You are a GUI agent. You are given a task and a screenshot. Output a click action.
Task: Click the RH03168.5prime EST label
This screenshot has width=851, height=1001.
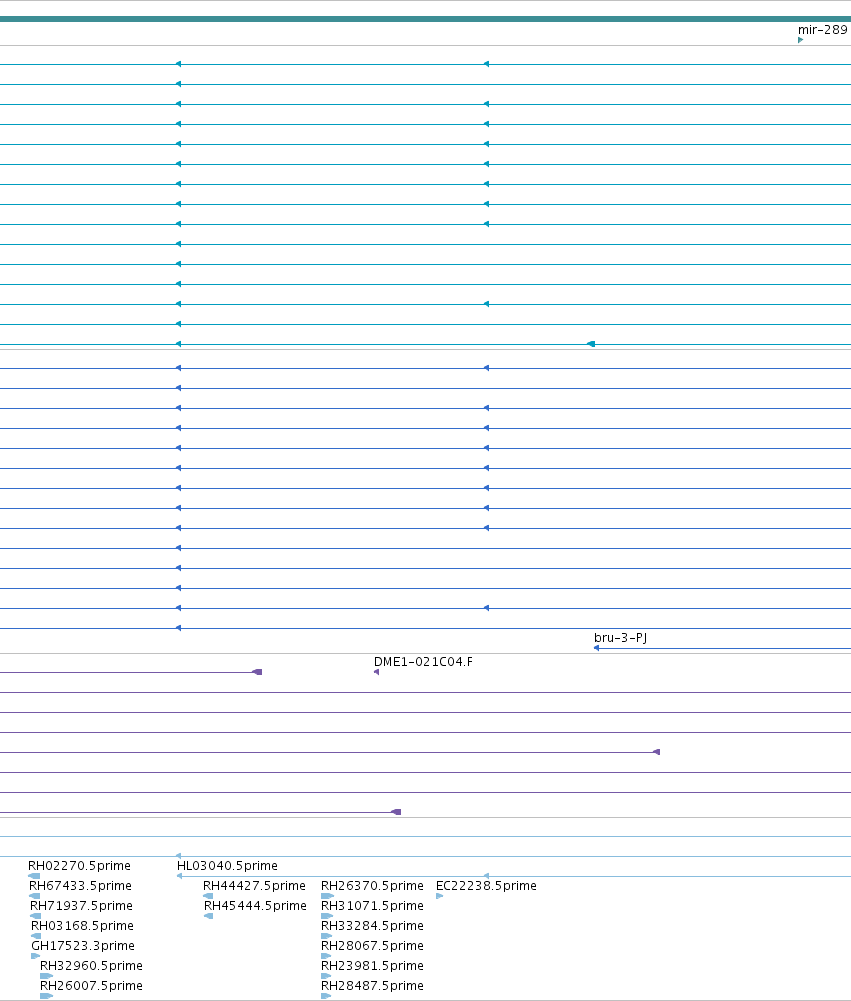tap(82, 926)
